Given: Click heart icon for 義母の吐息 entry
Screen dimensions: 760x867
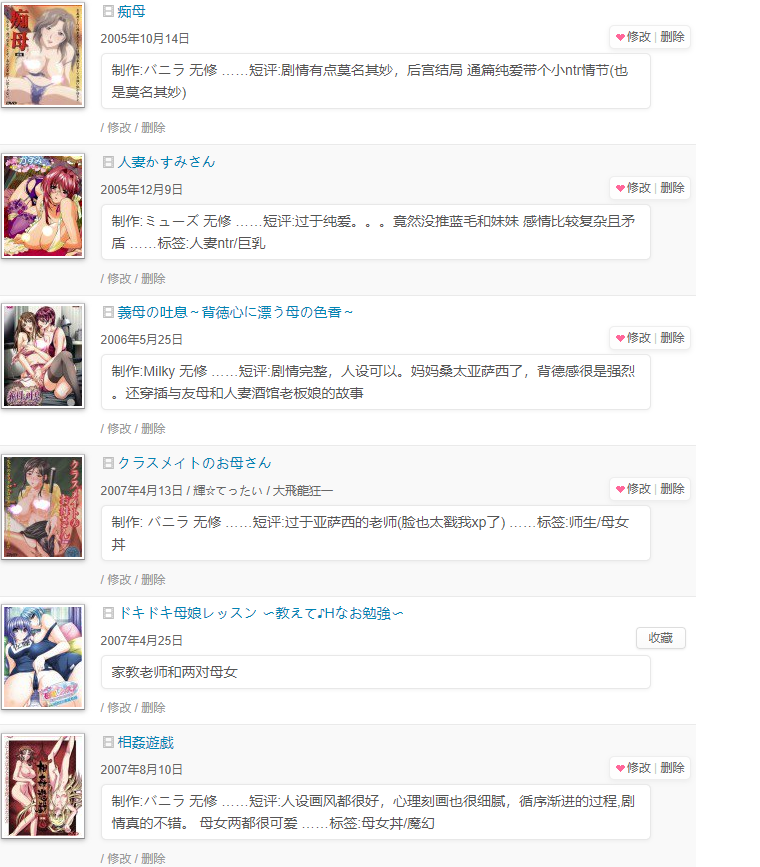Looking at the screenshot, I should tap(620, 338).
